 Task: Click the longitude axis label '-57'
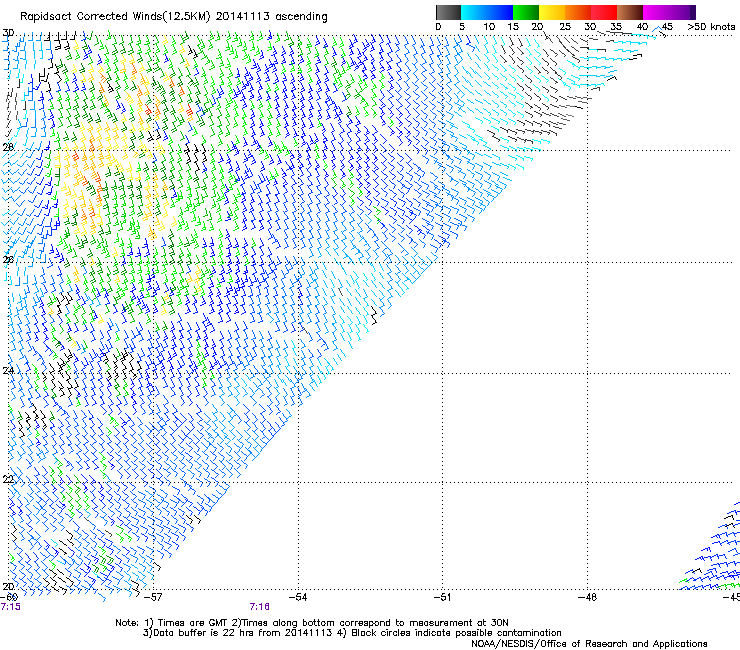[152, 597]
